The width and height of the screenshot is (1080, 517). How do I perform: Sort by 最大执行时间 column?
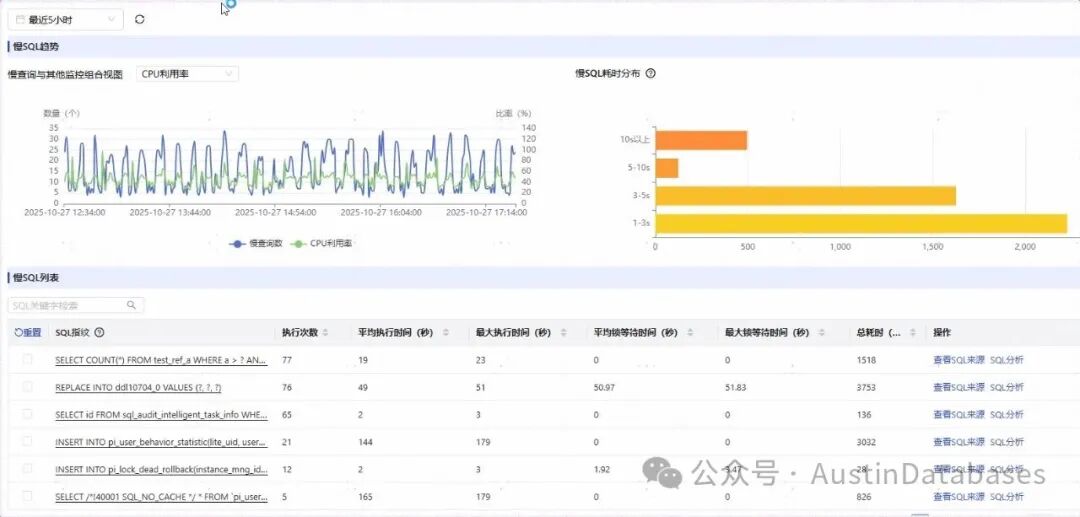563,333
